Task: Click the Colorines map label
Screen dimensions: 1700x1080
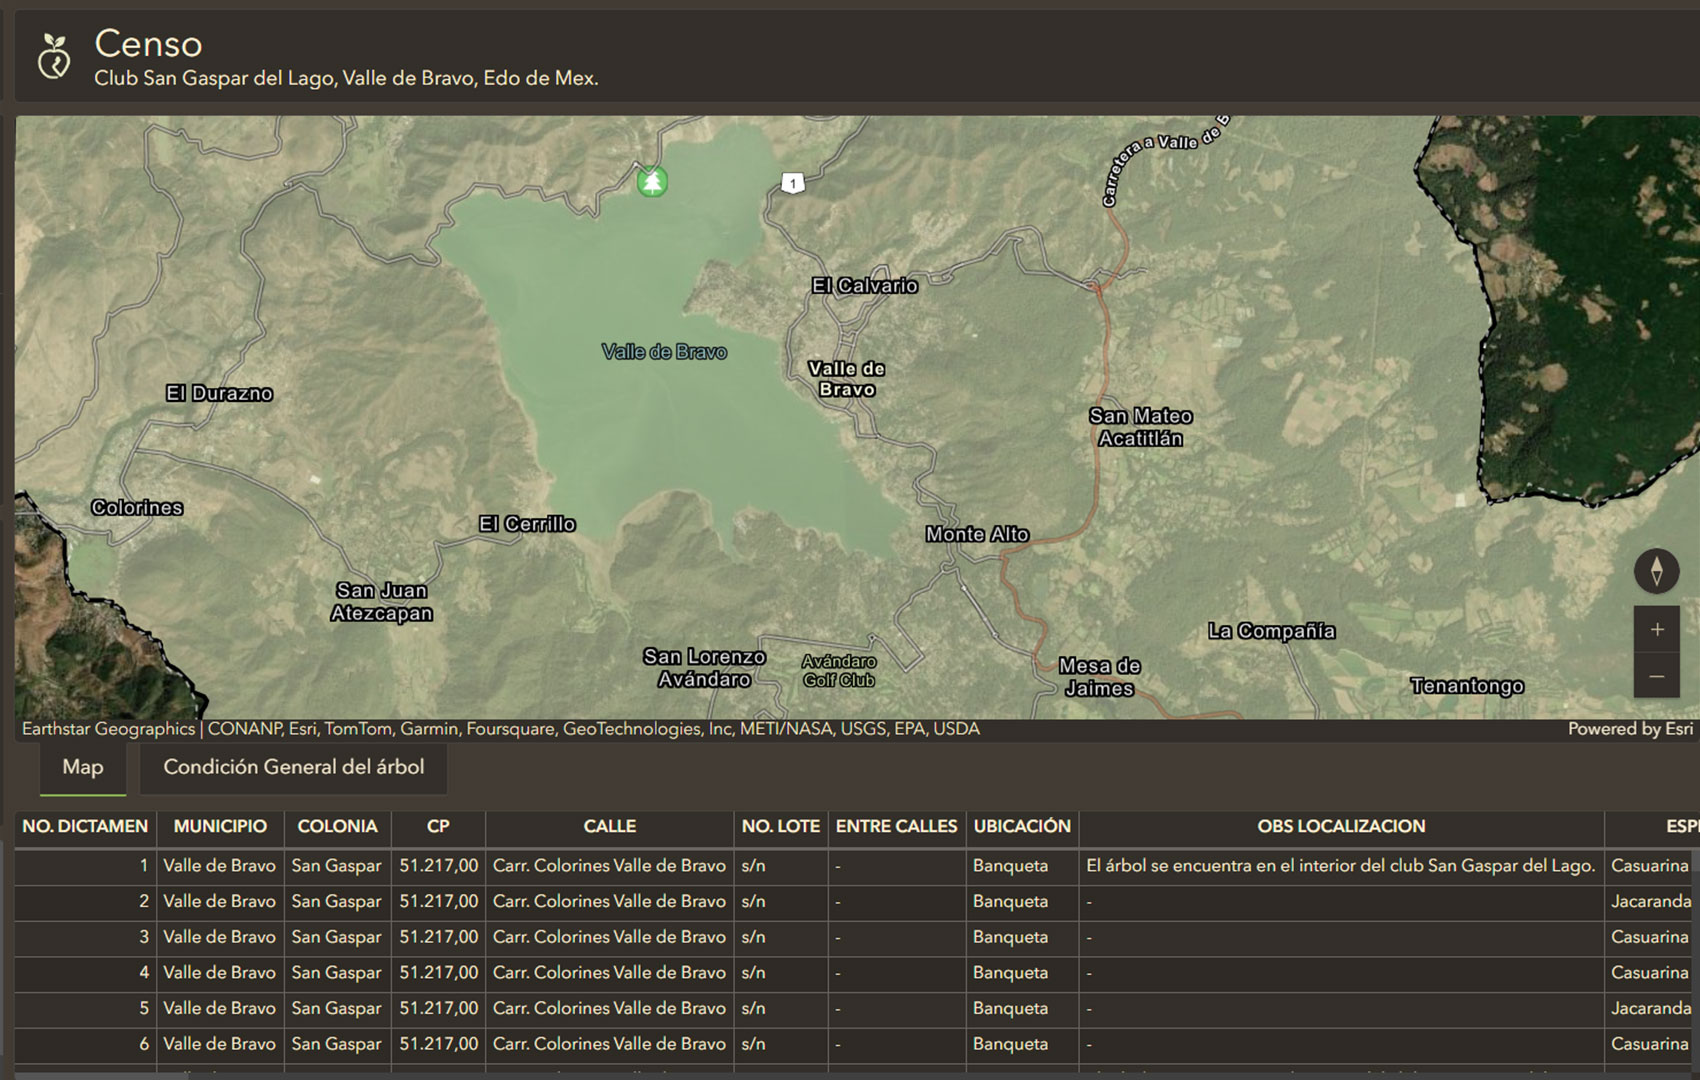Action: click(x=137, y=507)
